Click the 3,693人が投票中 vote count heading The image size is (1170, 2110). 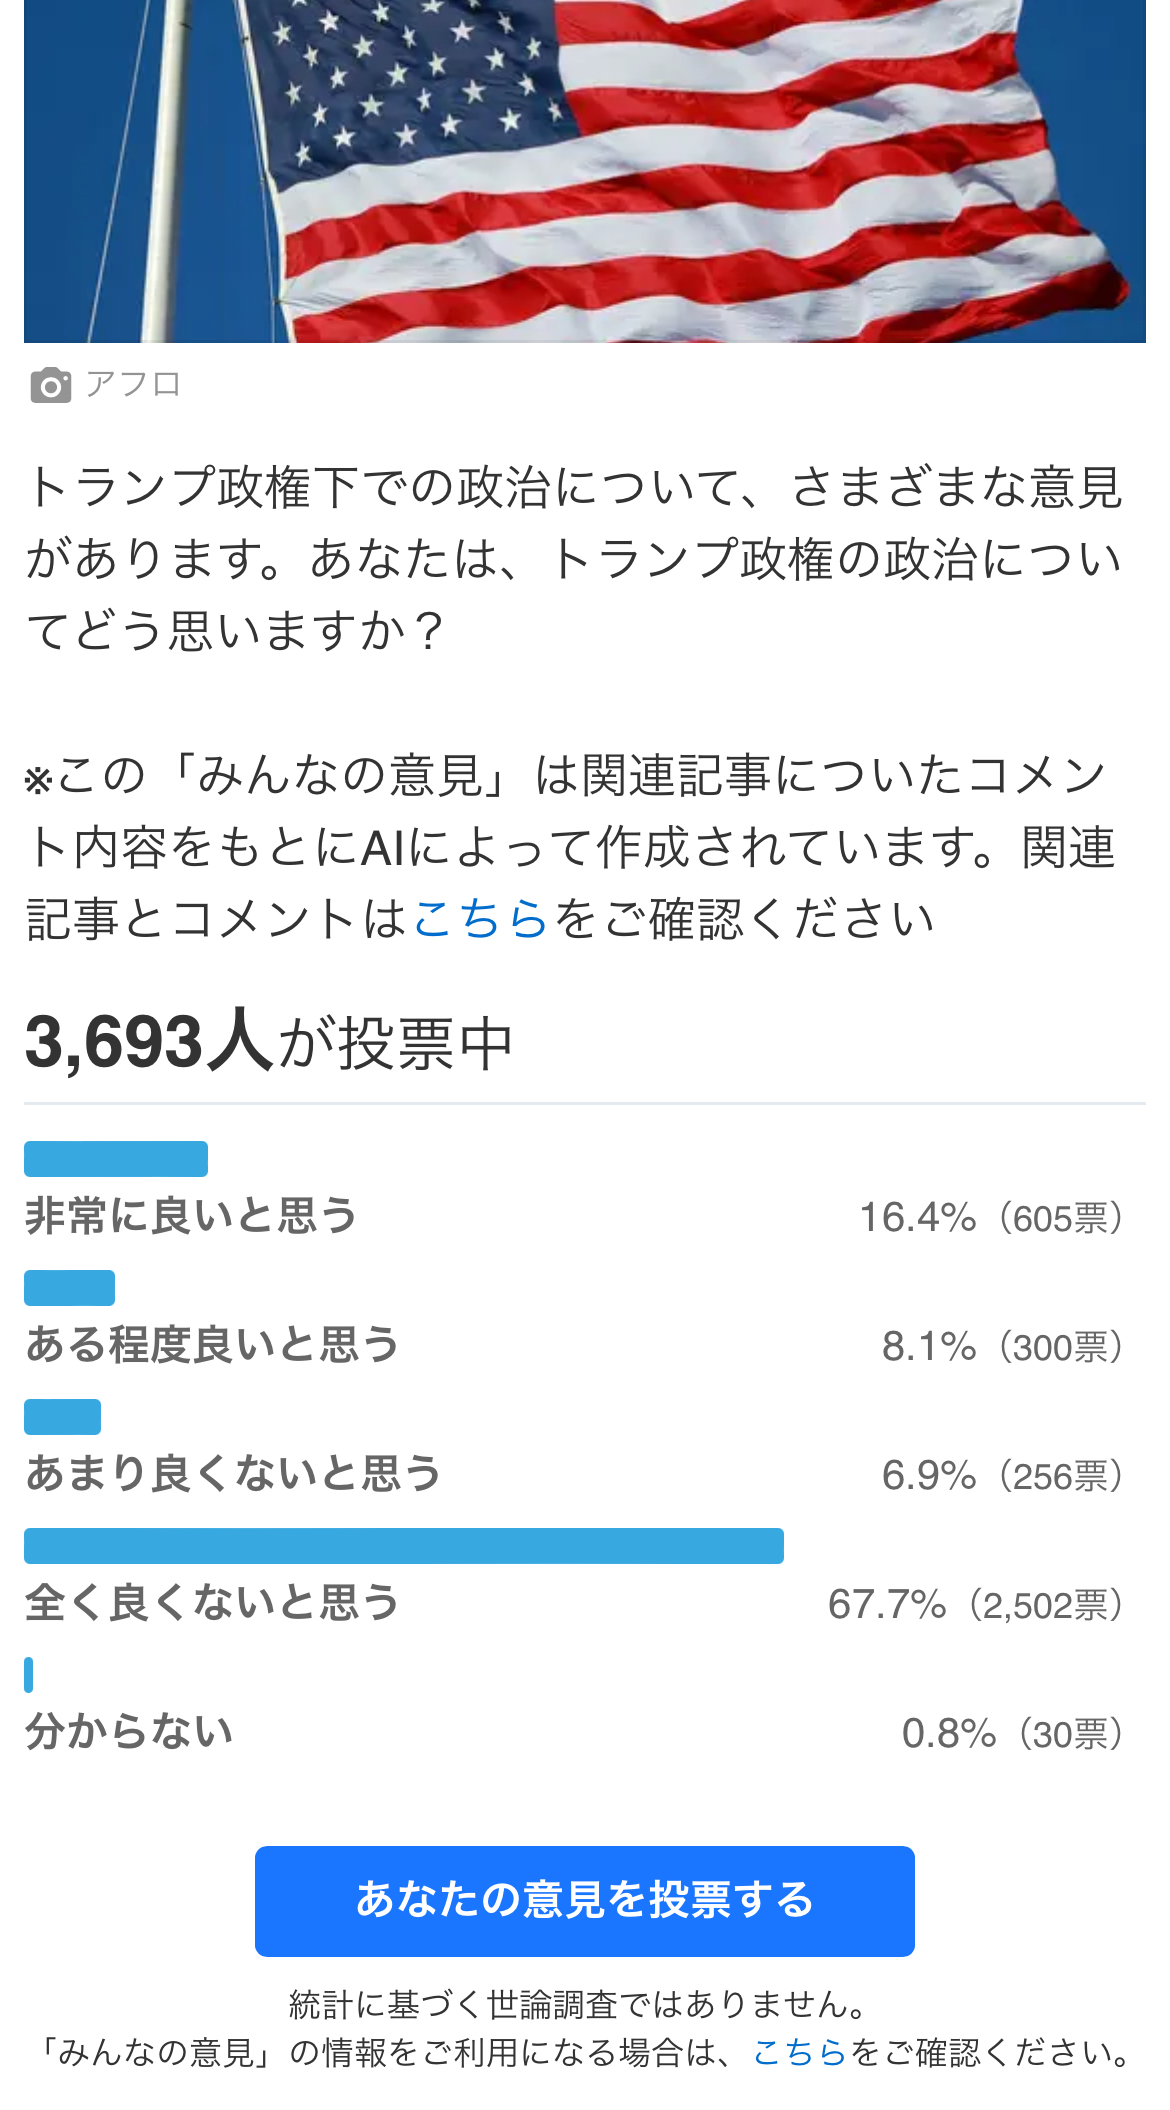click(269, 1043)
